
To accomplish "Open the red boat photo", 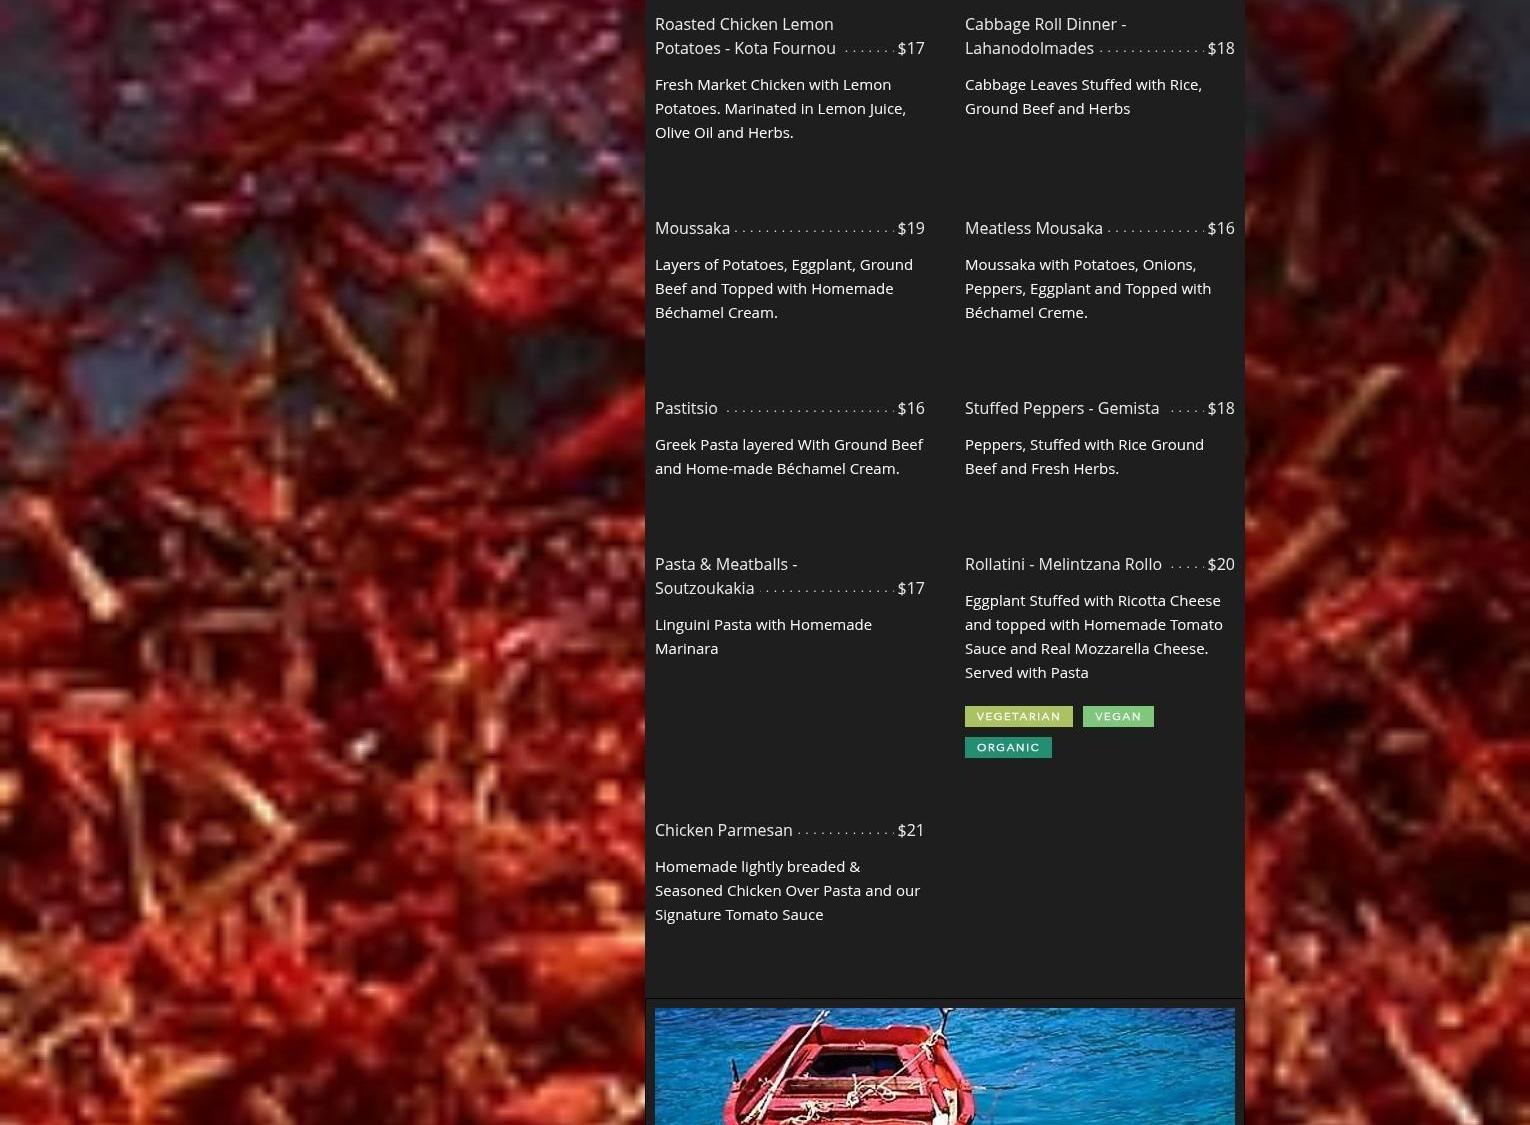I will coord(944,1066).
